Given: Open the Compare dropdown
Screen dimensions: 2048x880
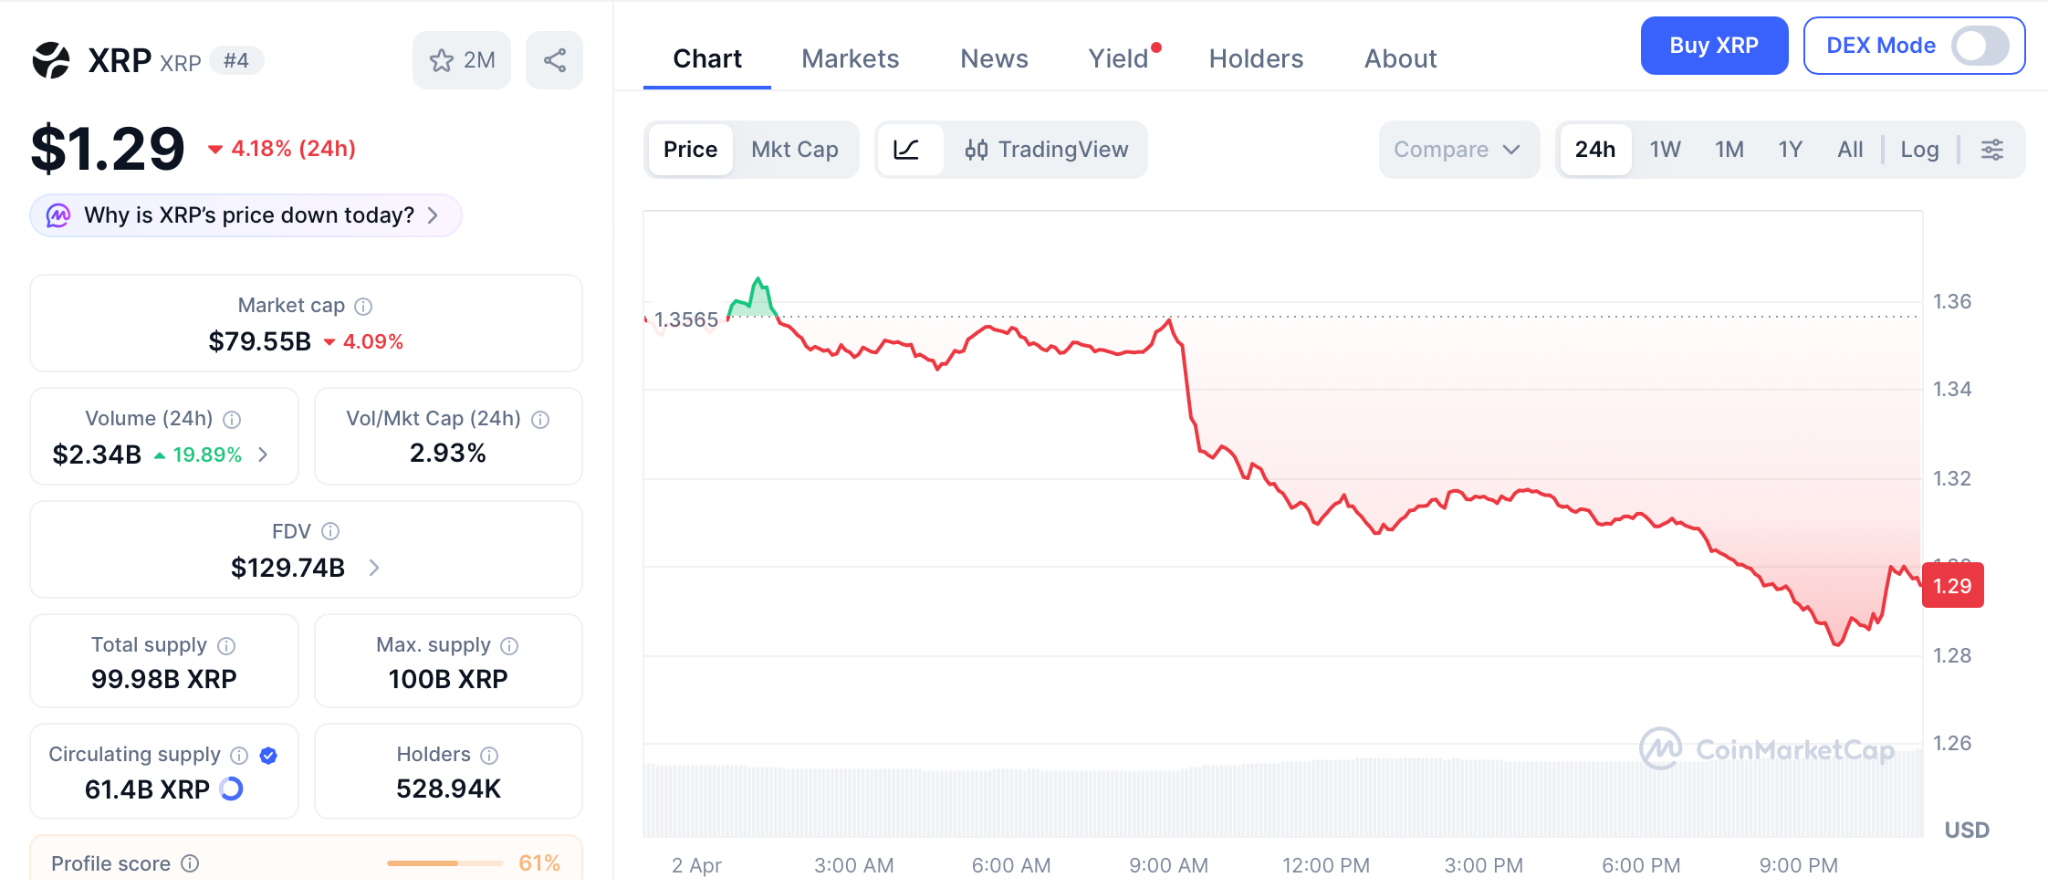Looking at the screenshot, I should click(1457, 150).
